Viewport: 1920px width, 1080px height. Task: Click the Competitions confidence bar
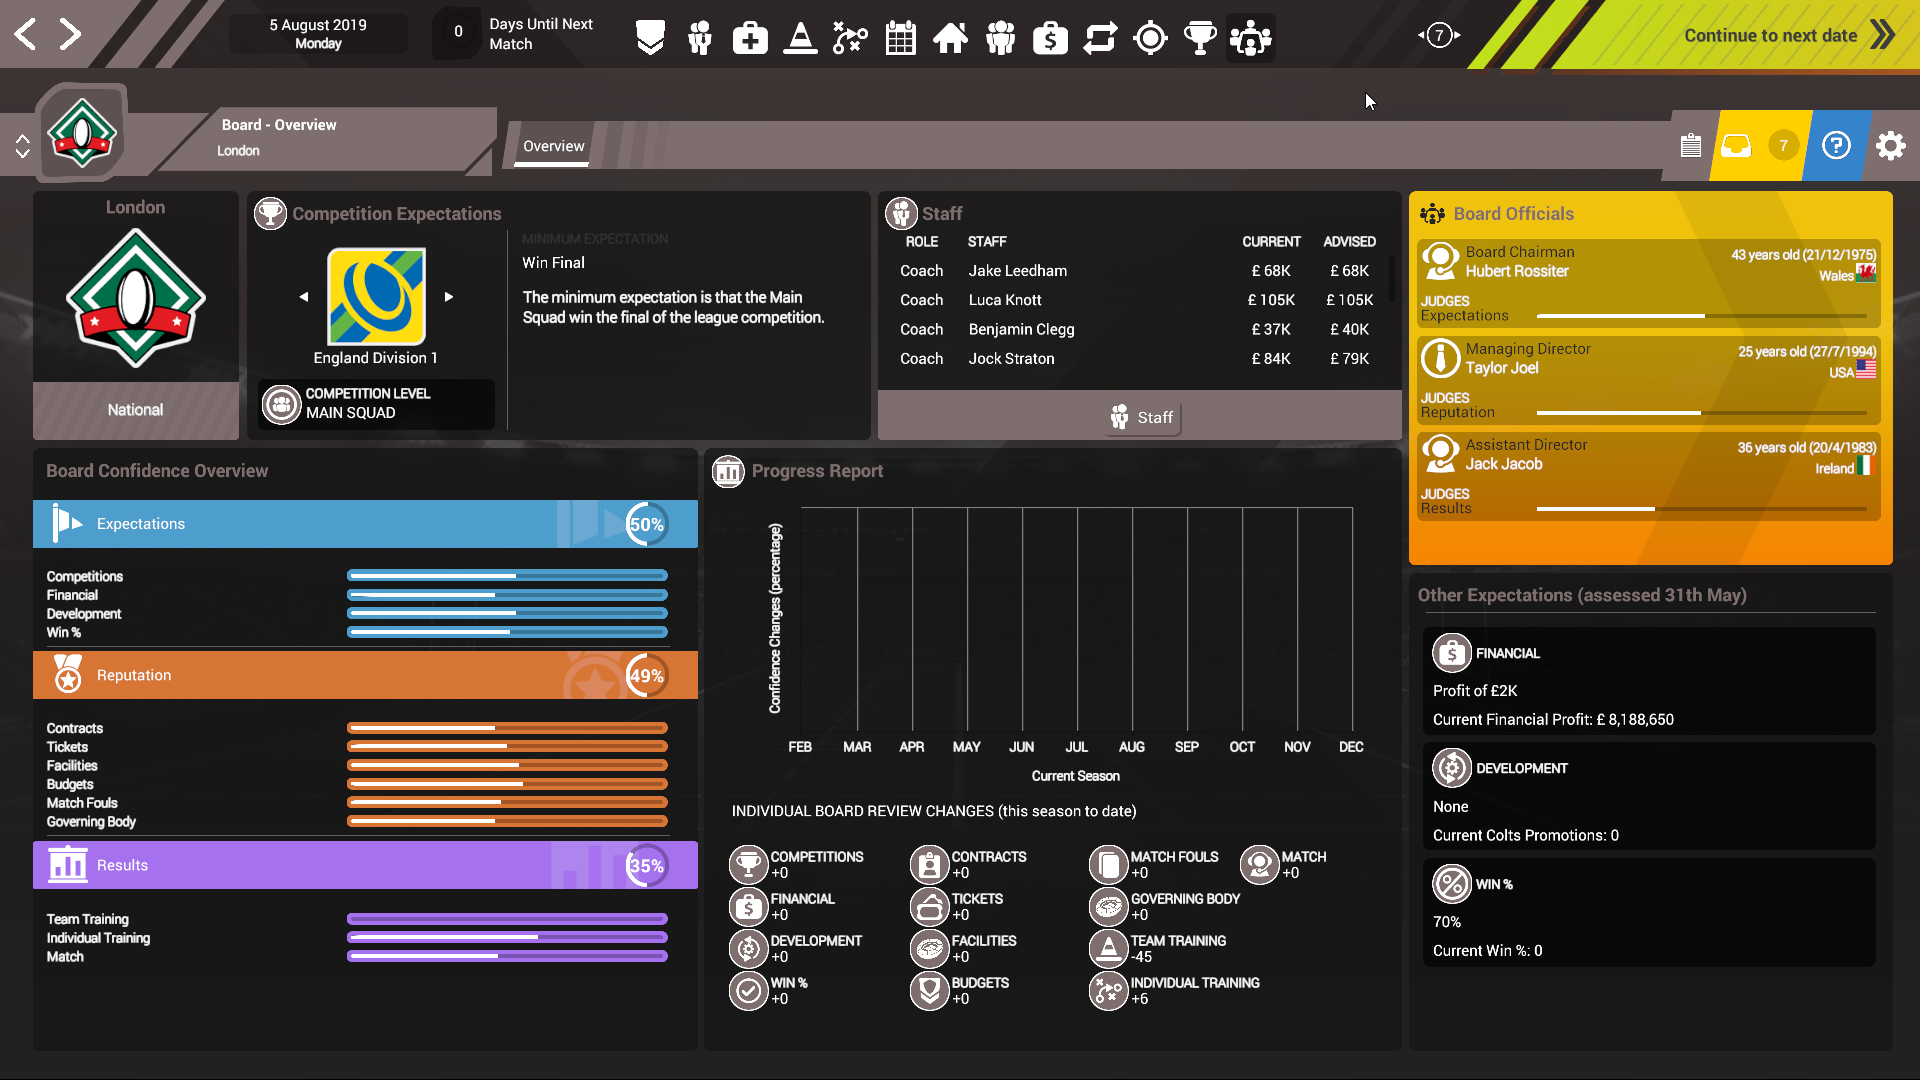point(507,576)
